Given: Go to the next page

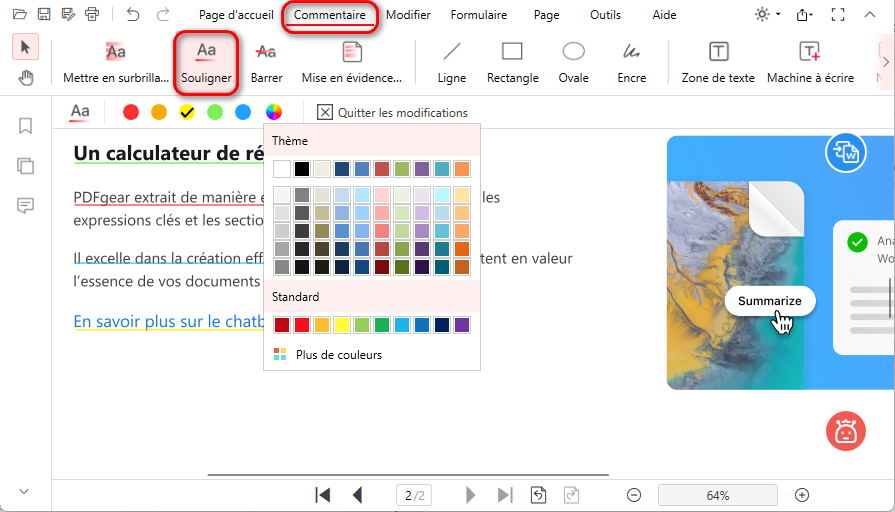Looking at the screenshot, I should click(470, 495).
